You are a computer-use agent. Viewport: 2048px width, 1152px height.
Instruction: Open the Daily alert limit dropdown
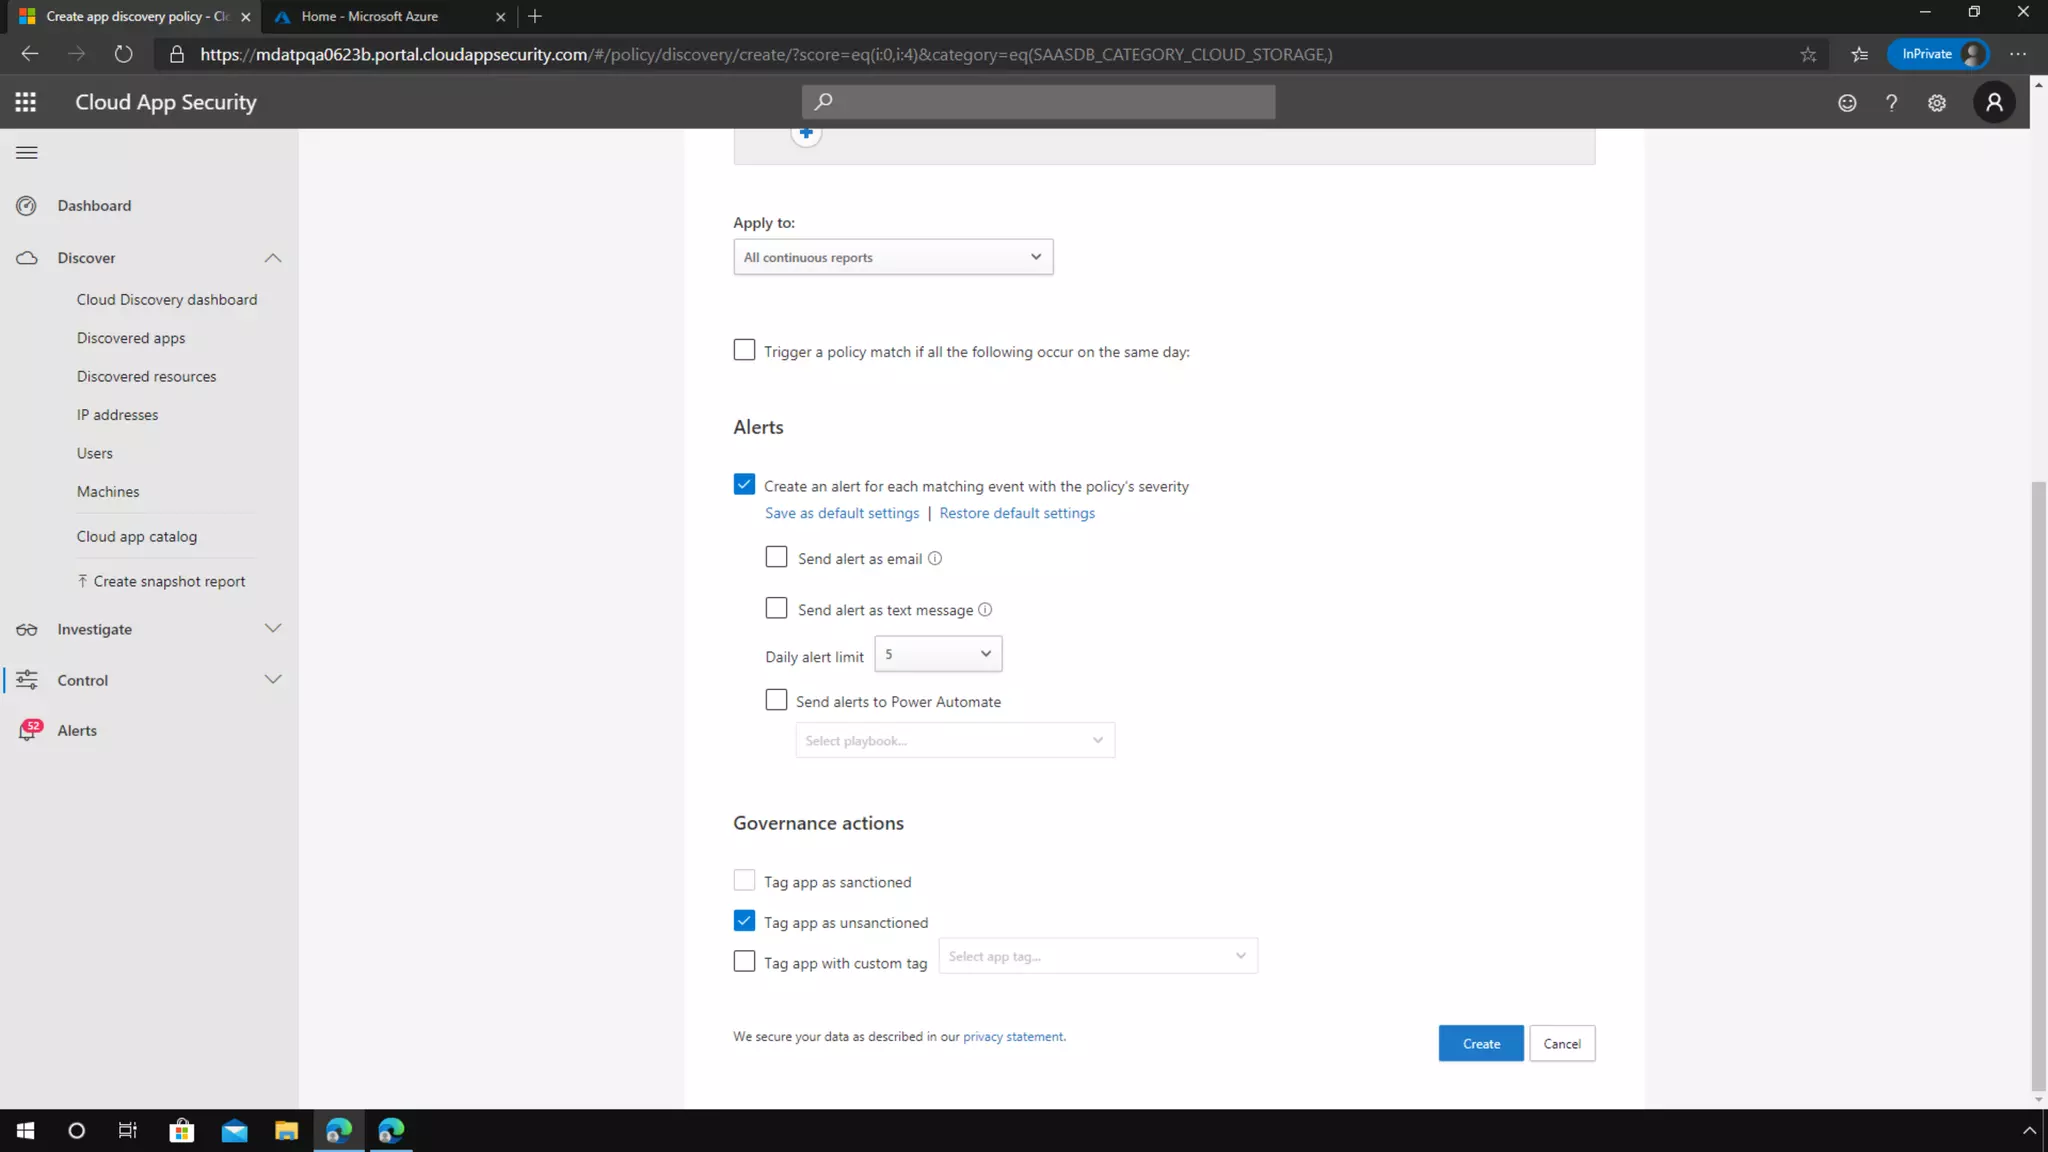coord(937,654)
